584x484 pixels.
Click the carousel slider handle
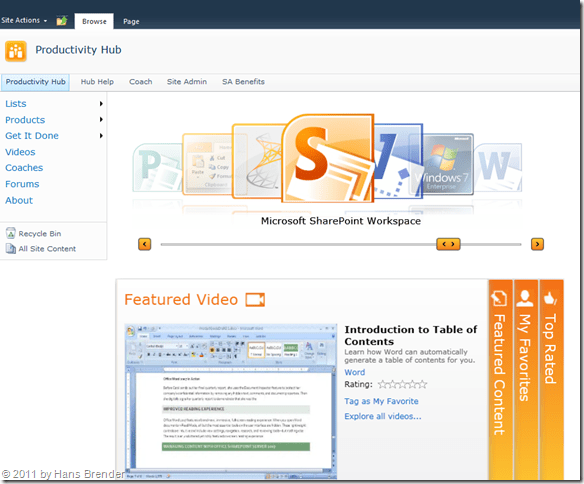point(448,244)
